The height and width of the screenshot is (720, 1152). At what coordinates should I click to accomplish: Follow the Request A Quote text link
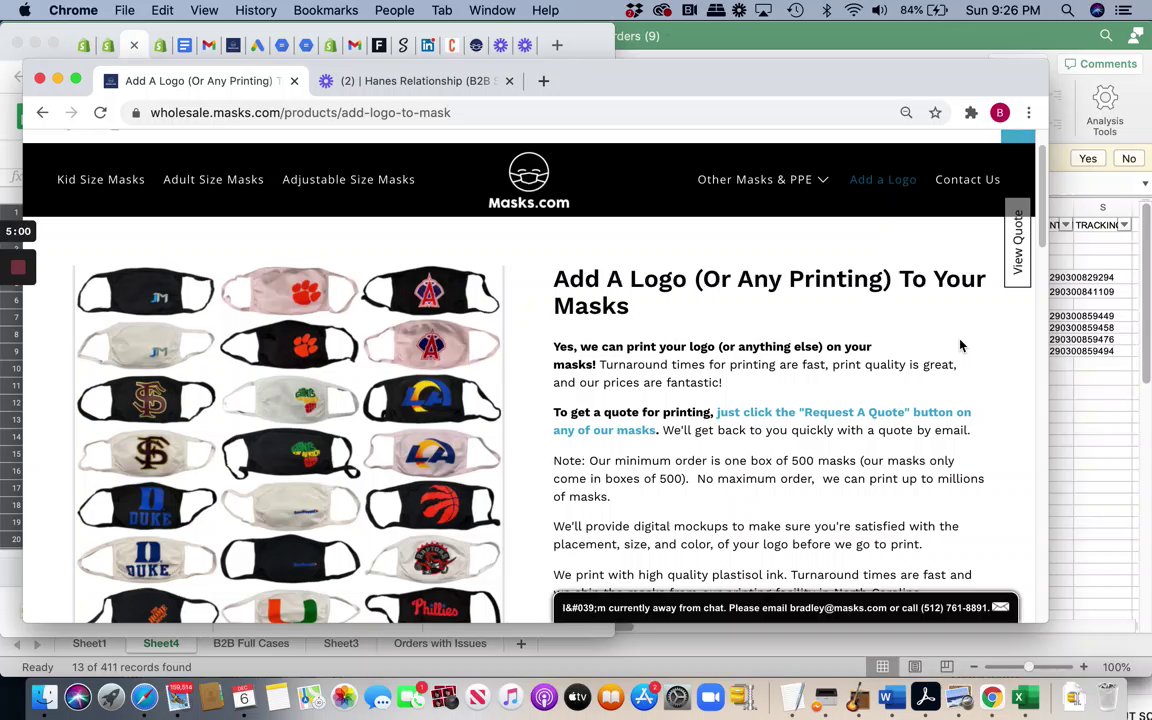pos(762,421)
